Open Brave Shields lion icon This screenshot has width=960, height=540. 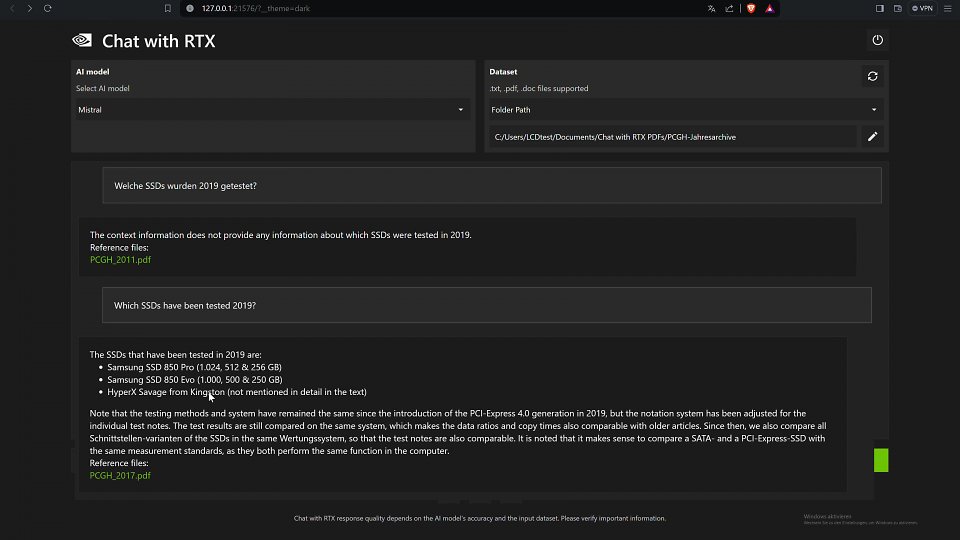(751, 9)
